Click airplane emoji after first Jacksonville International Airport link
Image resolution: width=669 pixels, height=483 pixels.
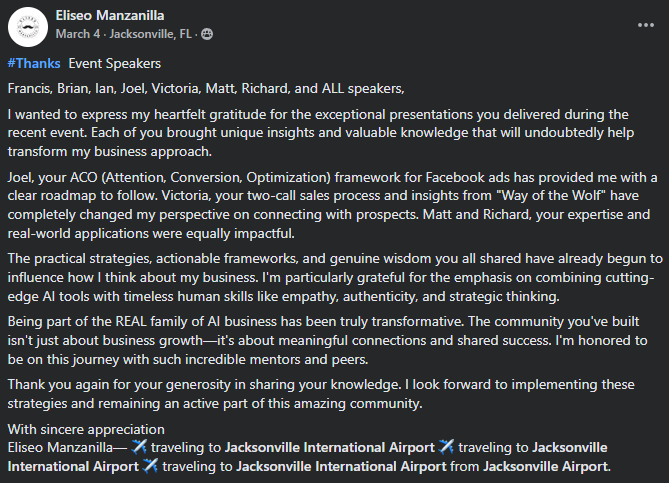coord(446,445)
